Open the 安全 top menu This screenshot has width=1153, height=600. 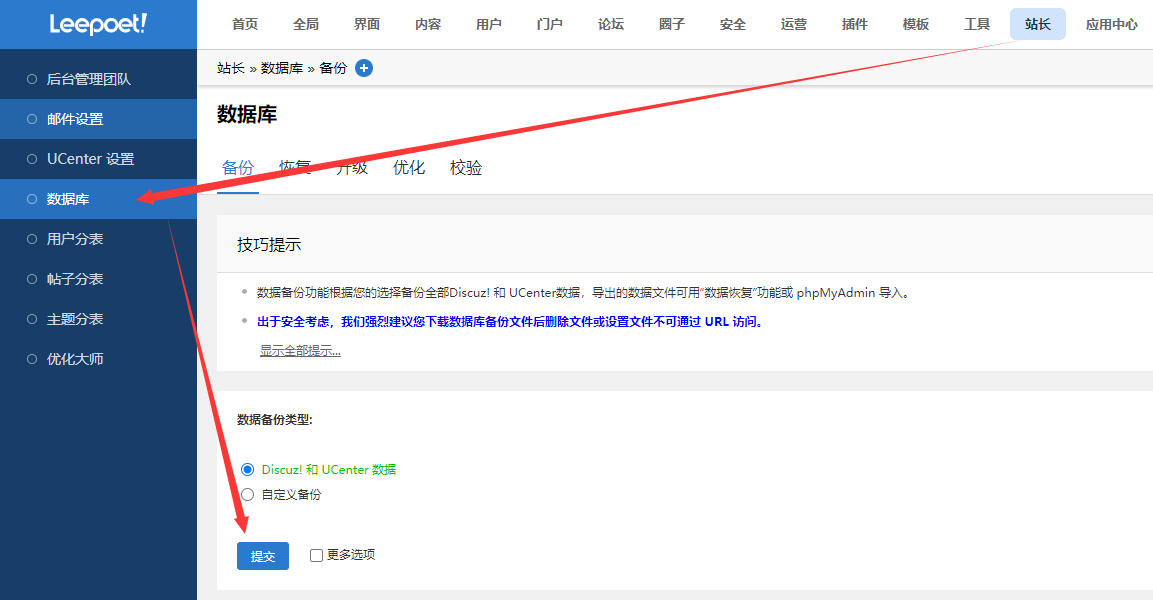733,24
